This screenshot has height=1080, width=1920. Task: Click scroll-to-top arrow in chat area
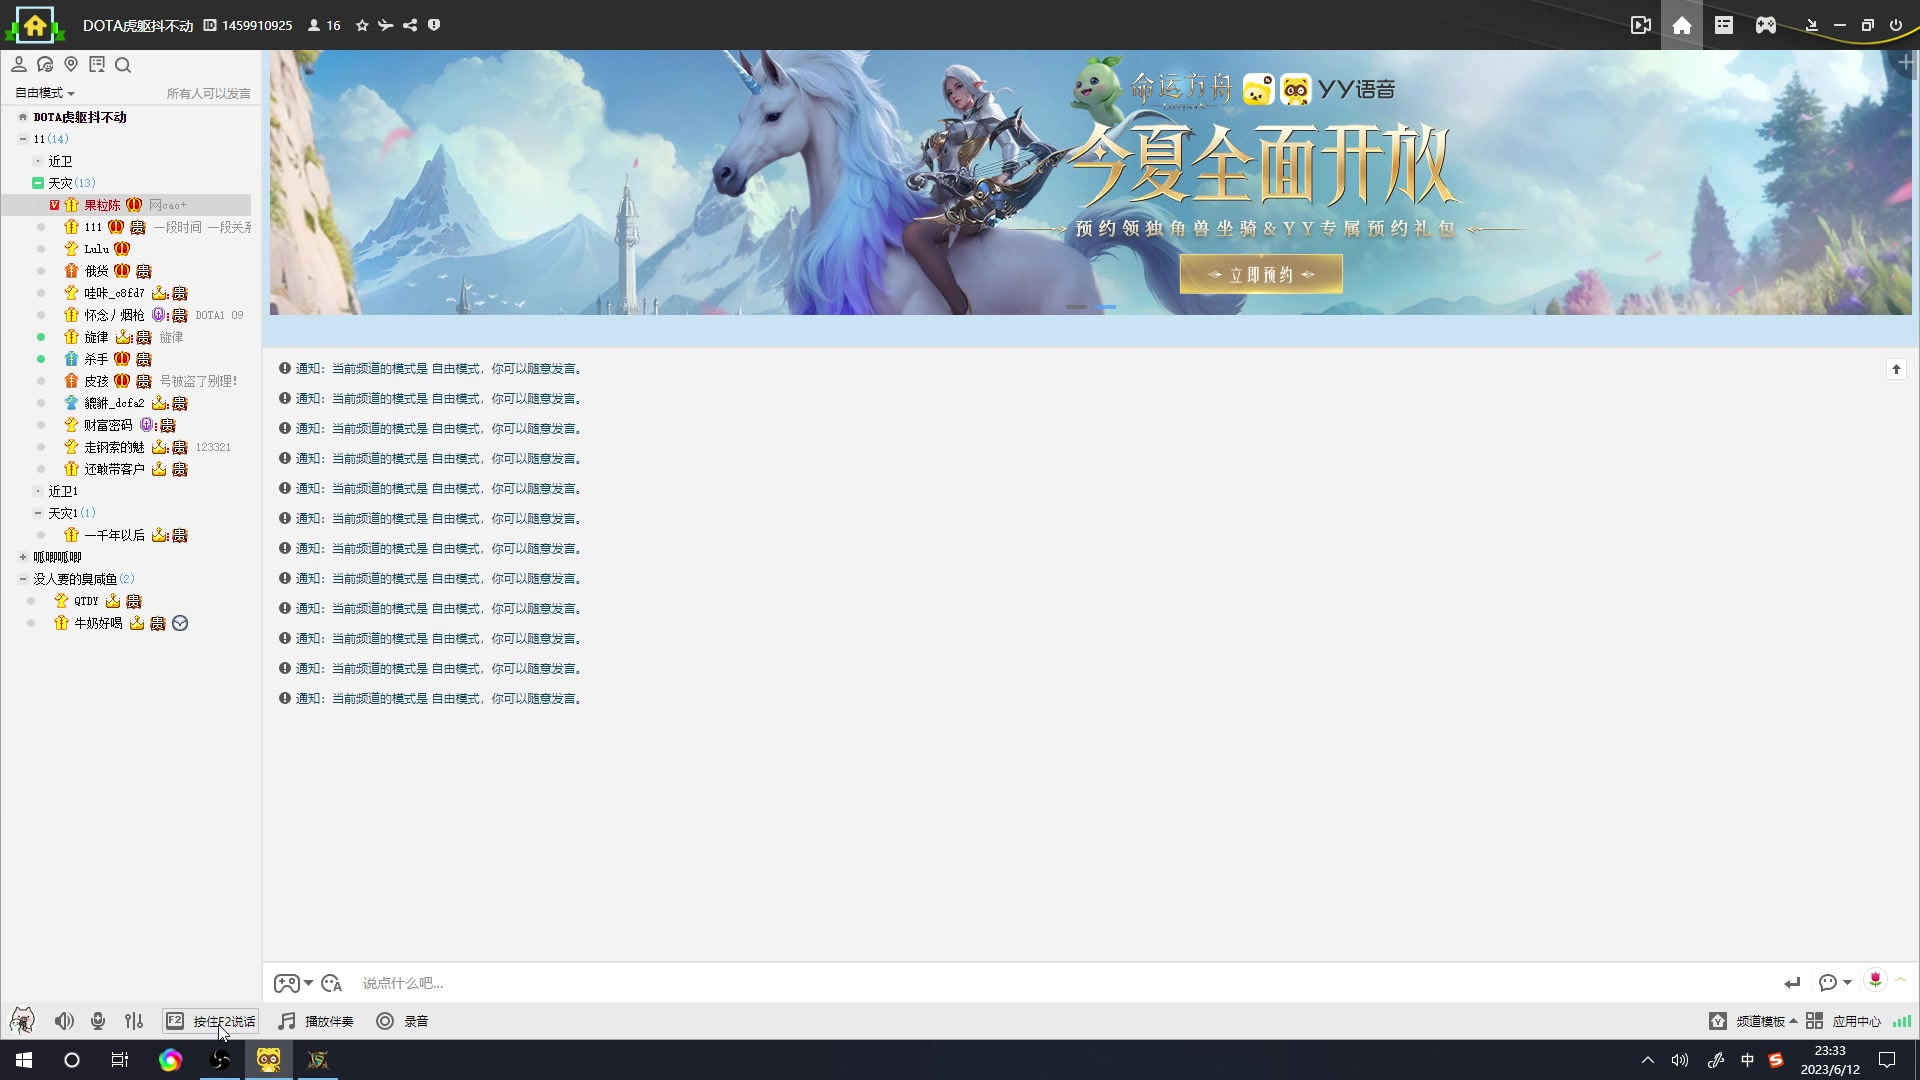1896,369
